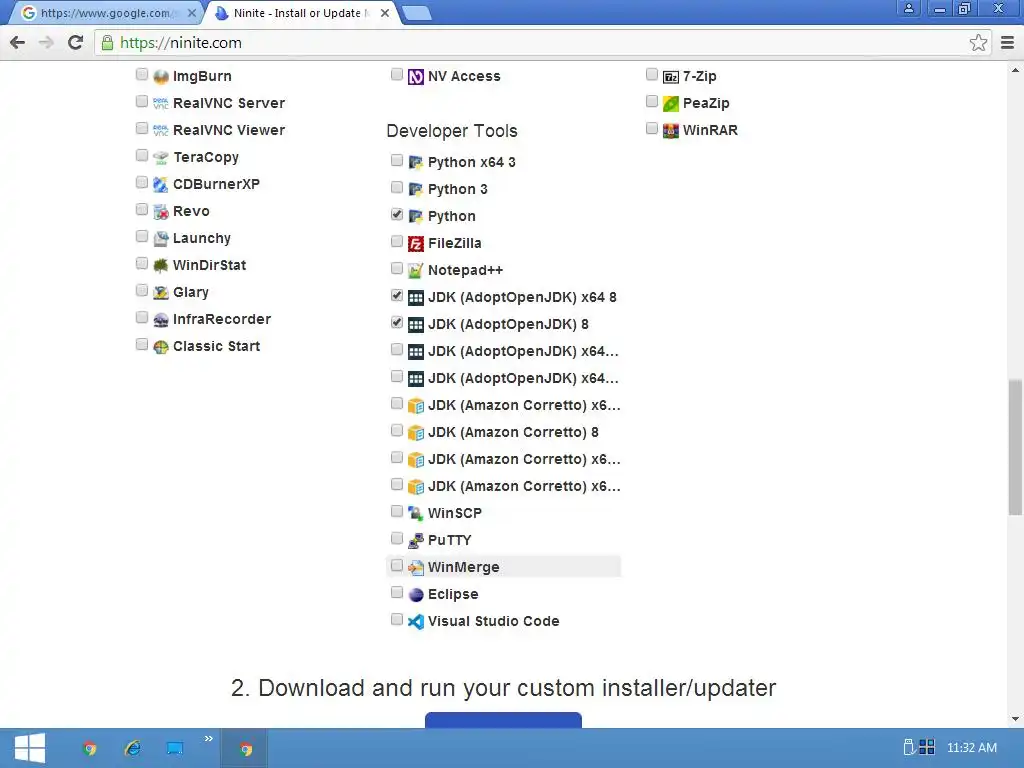Click the Chrome user profile button
This screenshot has width=1024, height=768.
908,8
